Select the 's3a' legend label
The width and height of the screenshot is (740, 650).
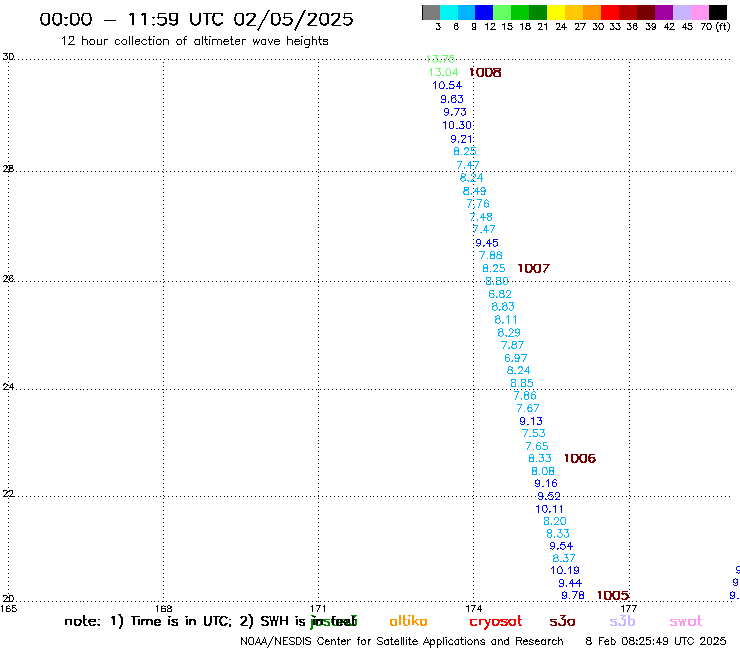click(562, 622)
